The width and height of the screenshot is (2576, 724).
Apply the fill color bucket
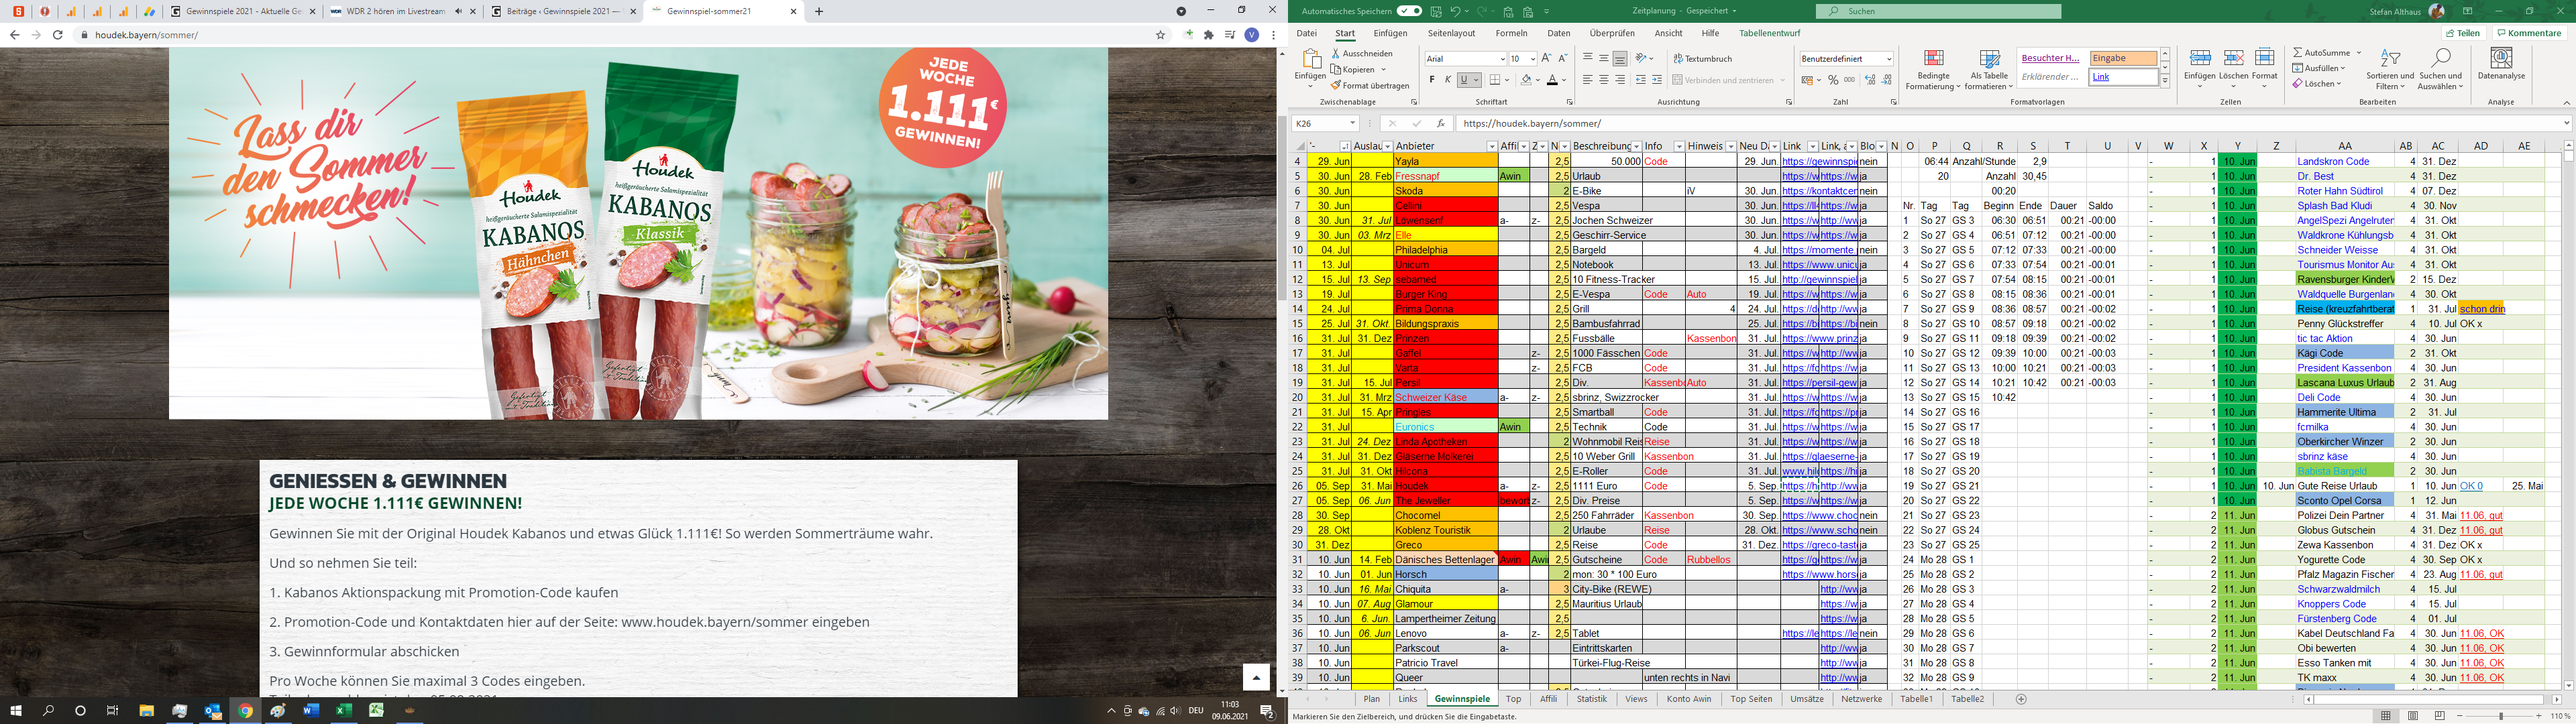(x=1527, y=80)
